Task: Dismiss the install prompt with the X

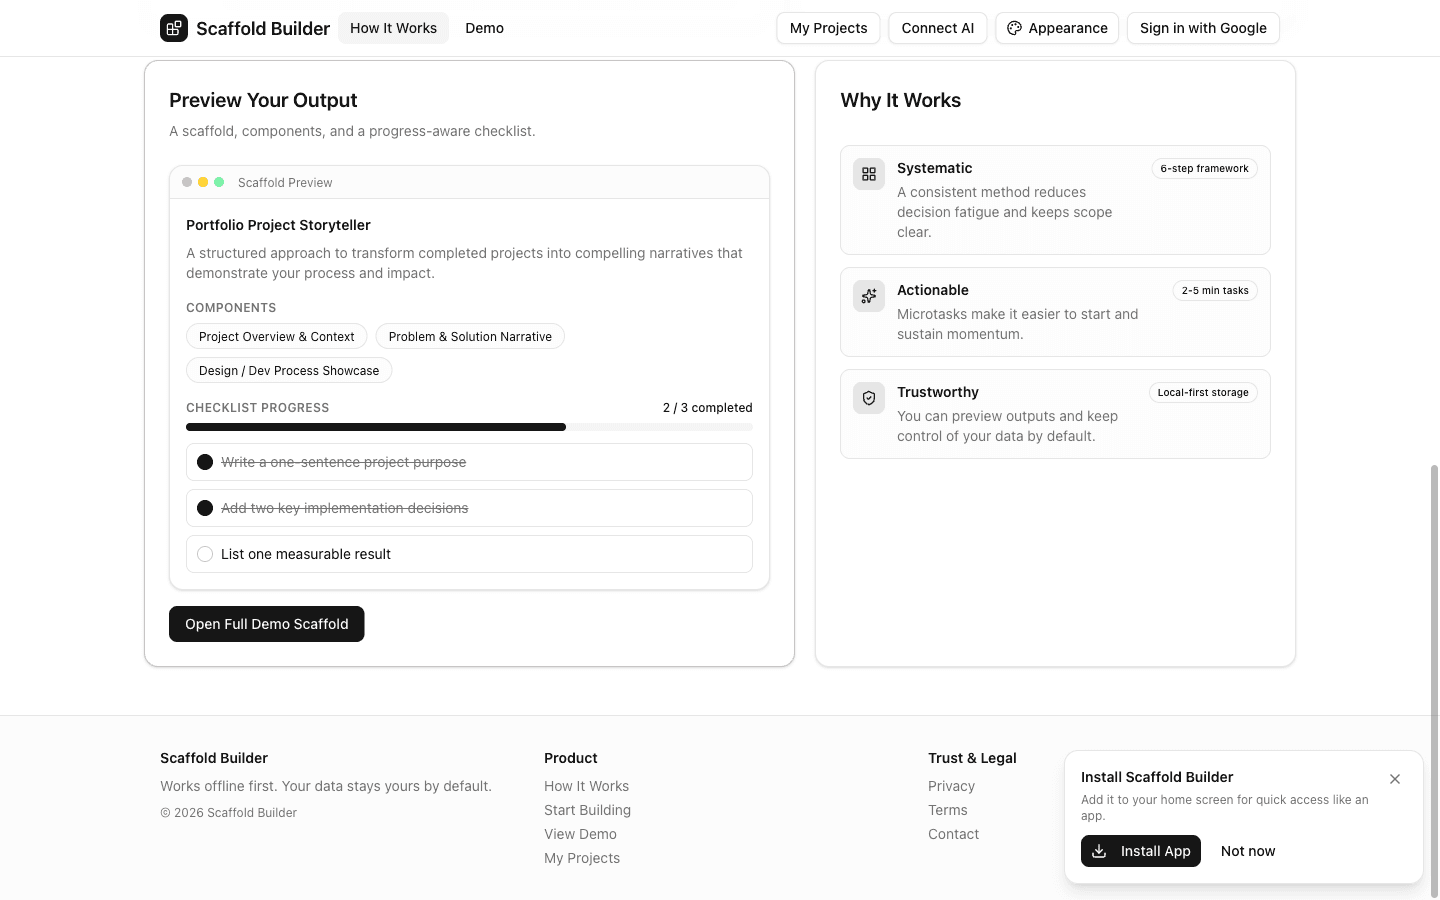Action: click(x=1395, y=778)
